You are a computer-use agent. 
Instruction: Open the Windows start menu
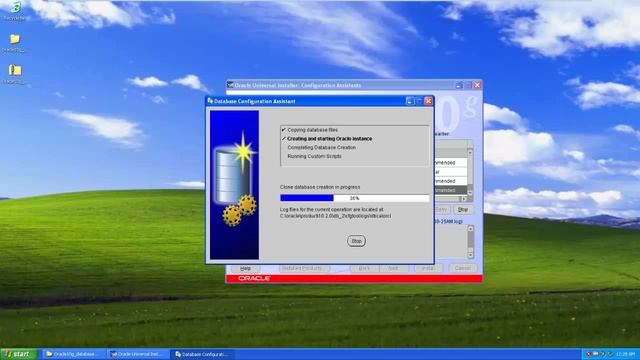(x=18, y=354)
